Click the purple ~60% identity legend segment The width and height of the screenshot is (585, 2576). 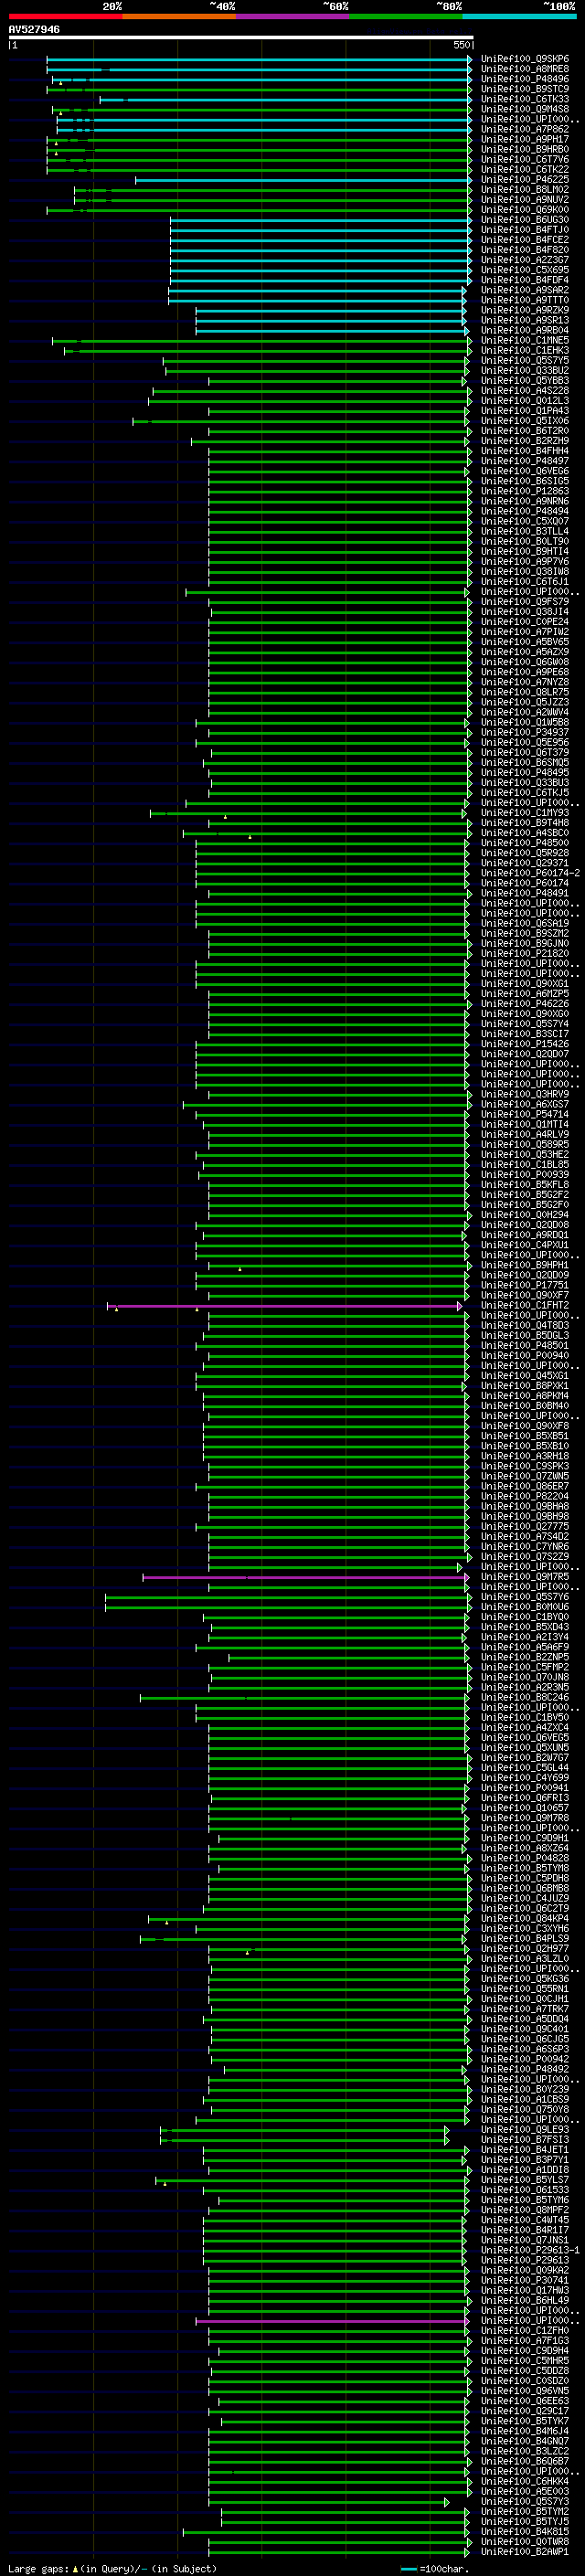coord(292,17)
